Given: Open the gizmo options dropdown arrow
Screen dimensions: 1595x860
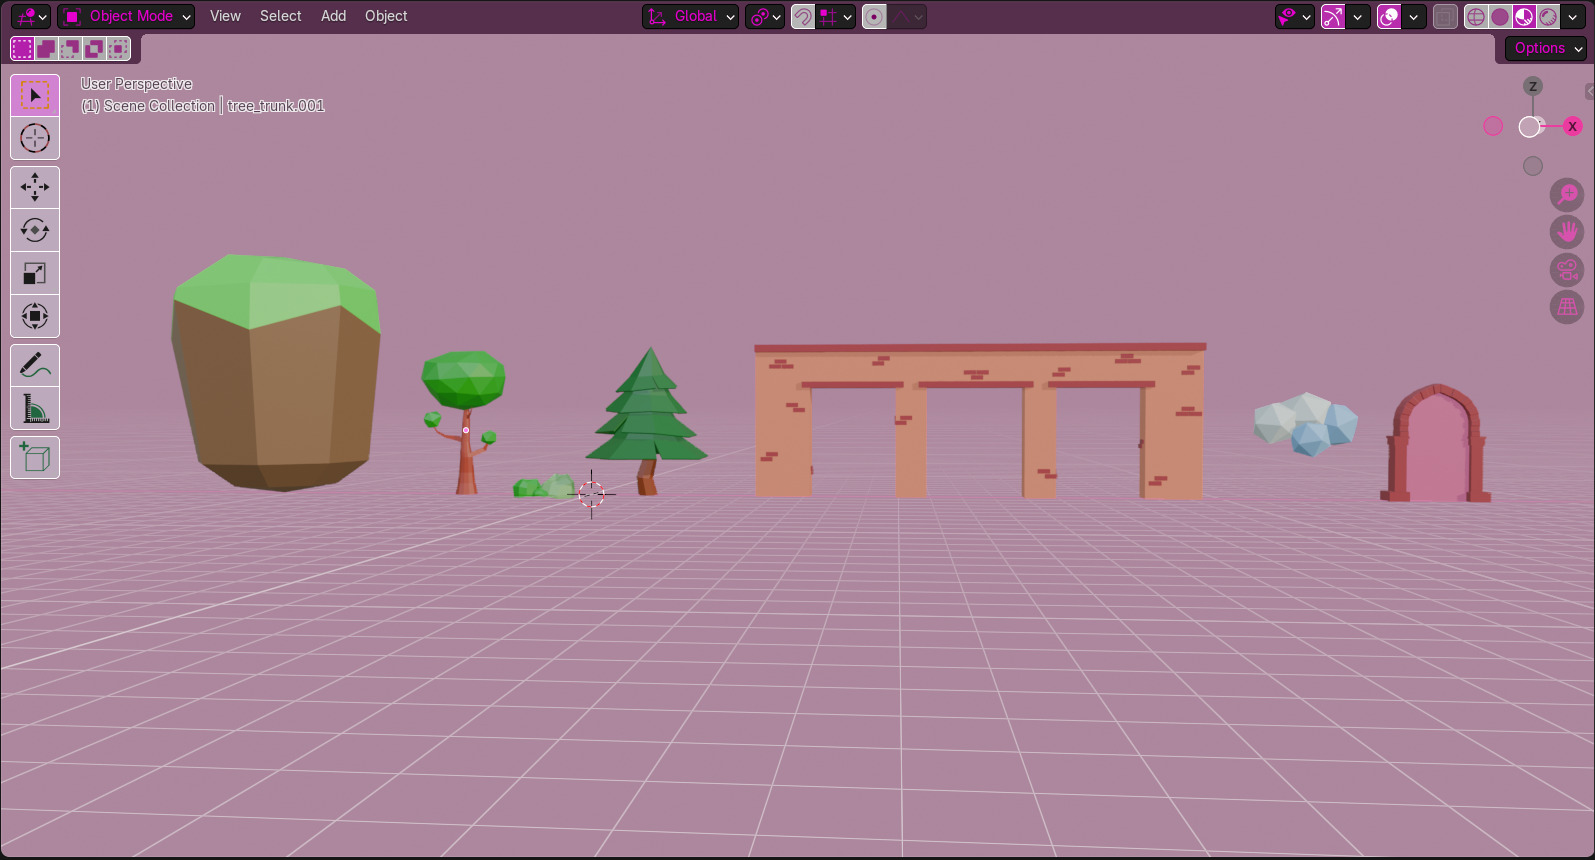Looking at the screenshot, I should (x=1358, y=16).
